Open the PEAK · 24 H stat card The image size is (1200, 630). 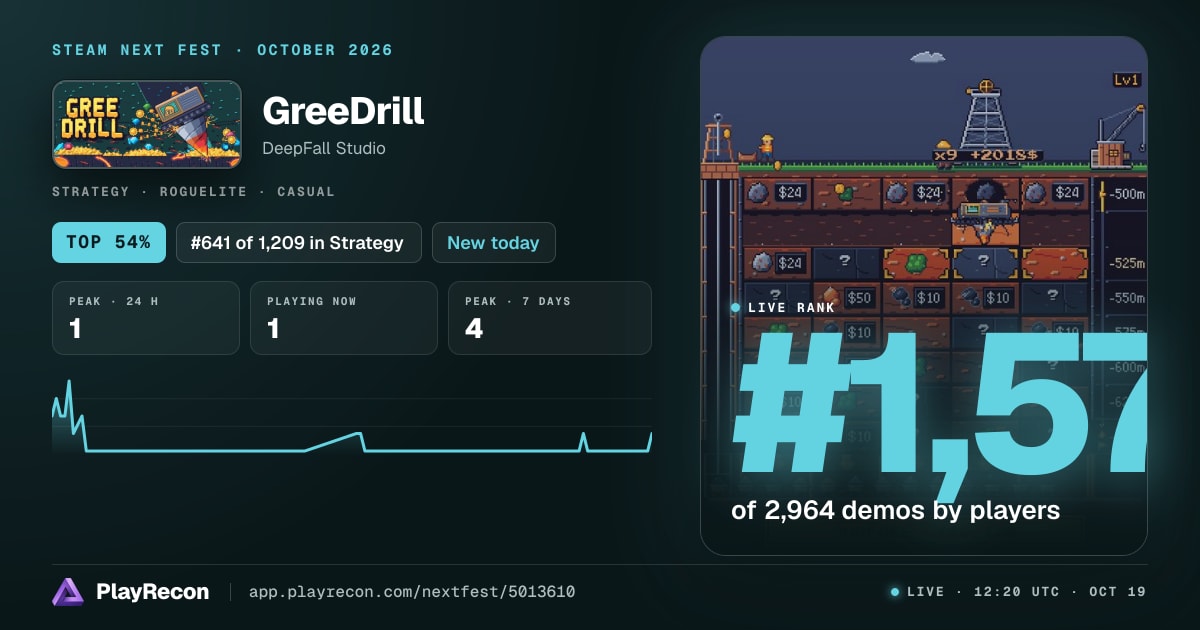click(x=146, y=318)
